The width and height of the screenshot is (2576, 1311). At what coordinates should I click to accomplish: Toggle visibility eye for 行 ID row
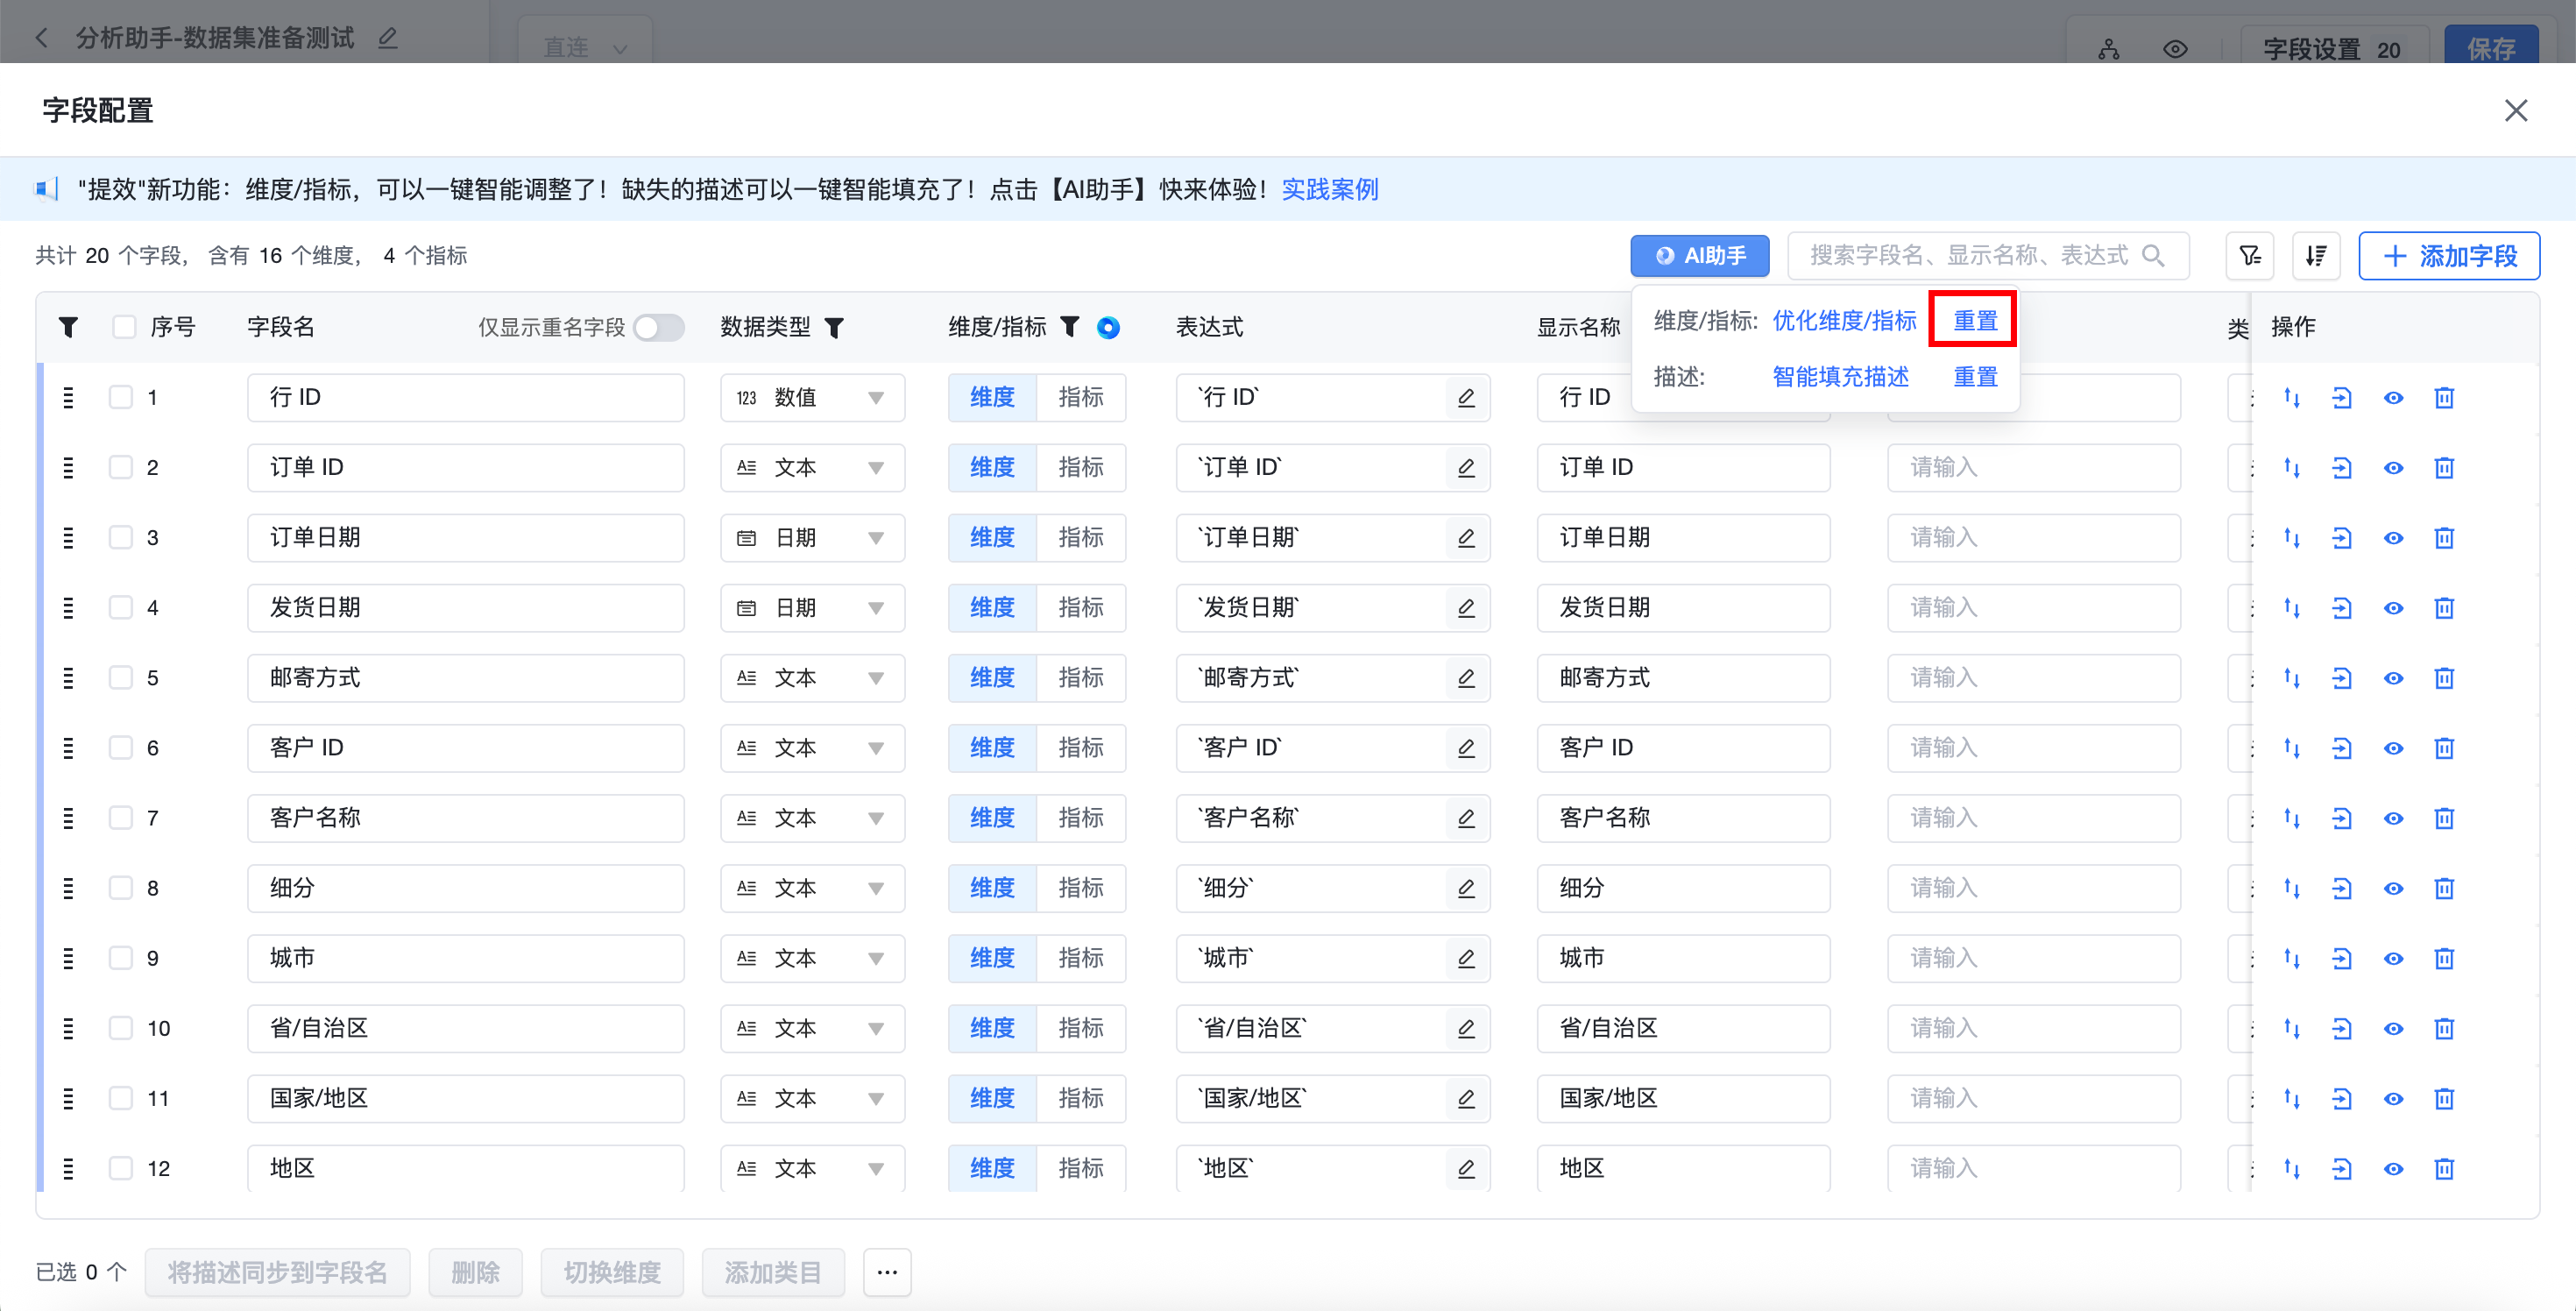2393,398
